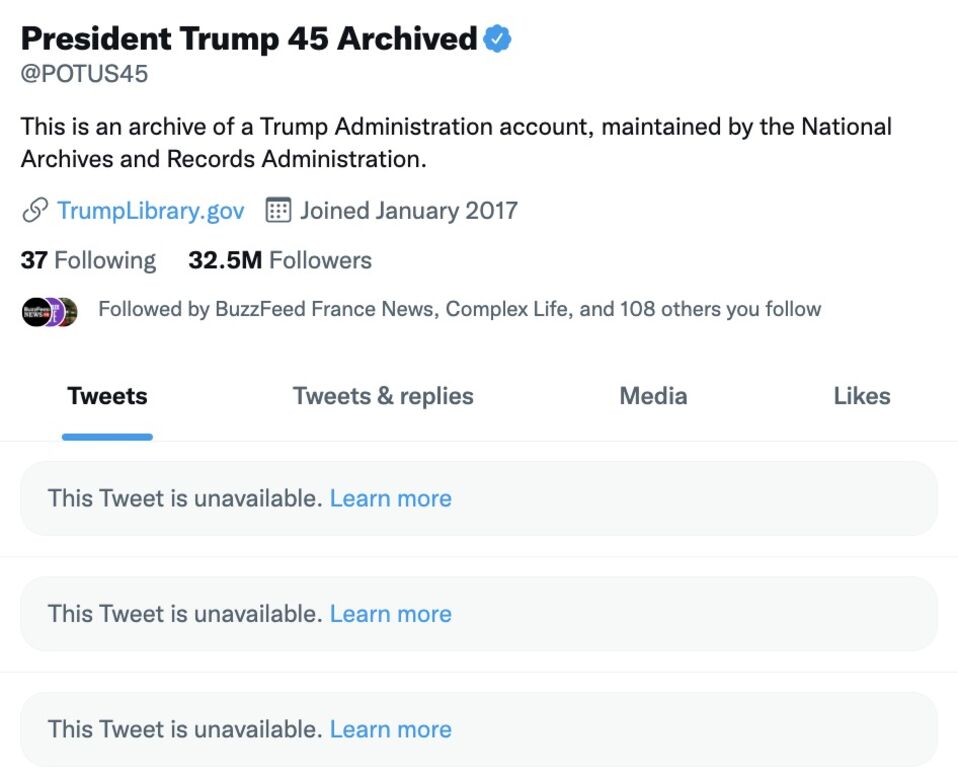The height and width of the screenshot is (780, 958).
Task: Switch to the Tweets tab
Action: click(x=107, y=396)
